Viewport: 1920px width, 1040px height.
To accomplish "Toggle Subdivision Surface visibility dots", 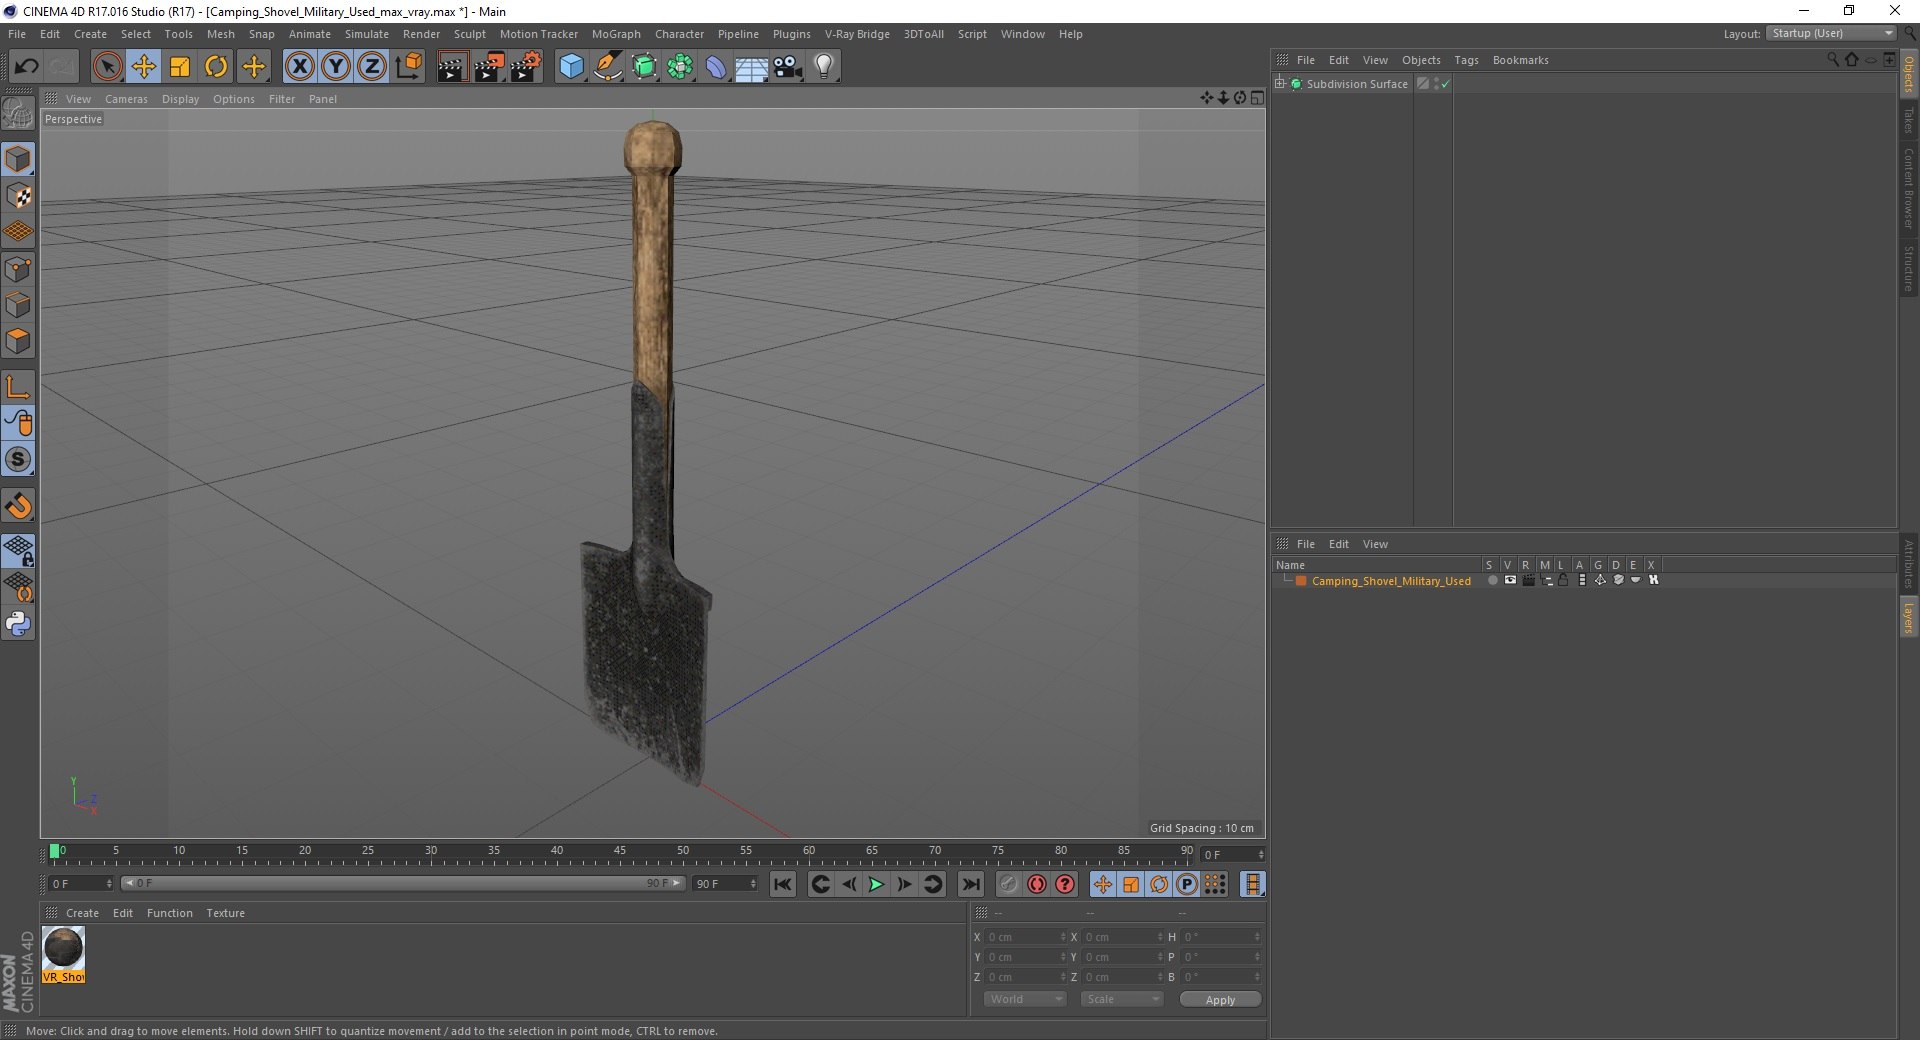I will tap(1436, 84).
